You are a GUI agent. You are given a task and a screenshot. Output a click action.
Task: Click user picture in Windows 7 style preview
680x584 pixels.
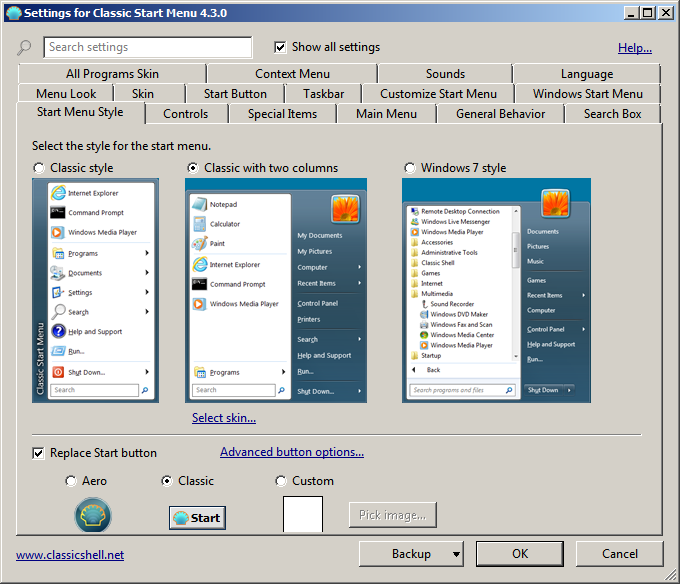click(555, 203)
